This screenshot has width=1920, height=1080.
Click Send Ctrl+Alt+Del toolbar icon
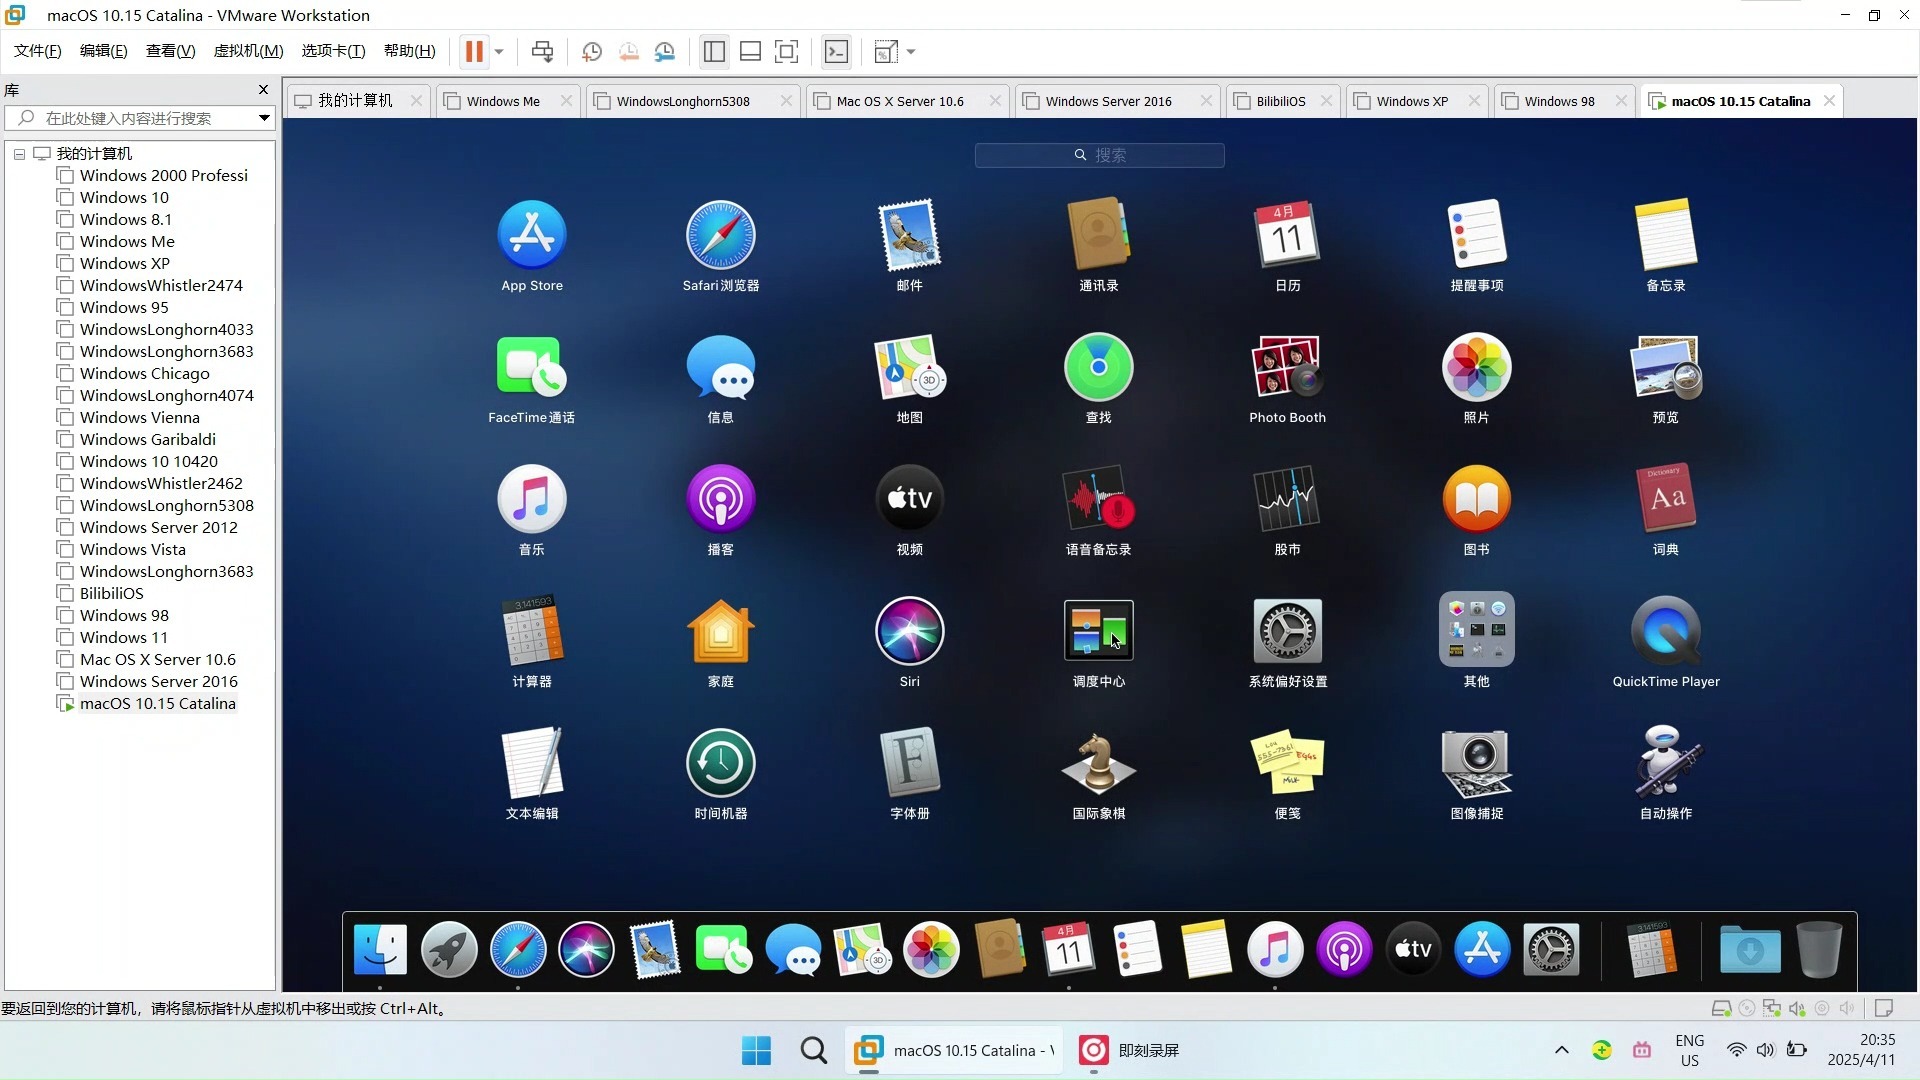(542, 51)
